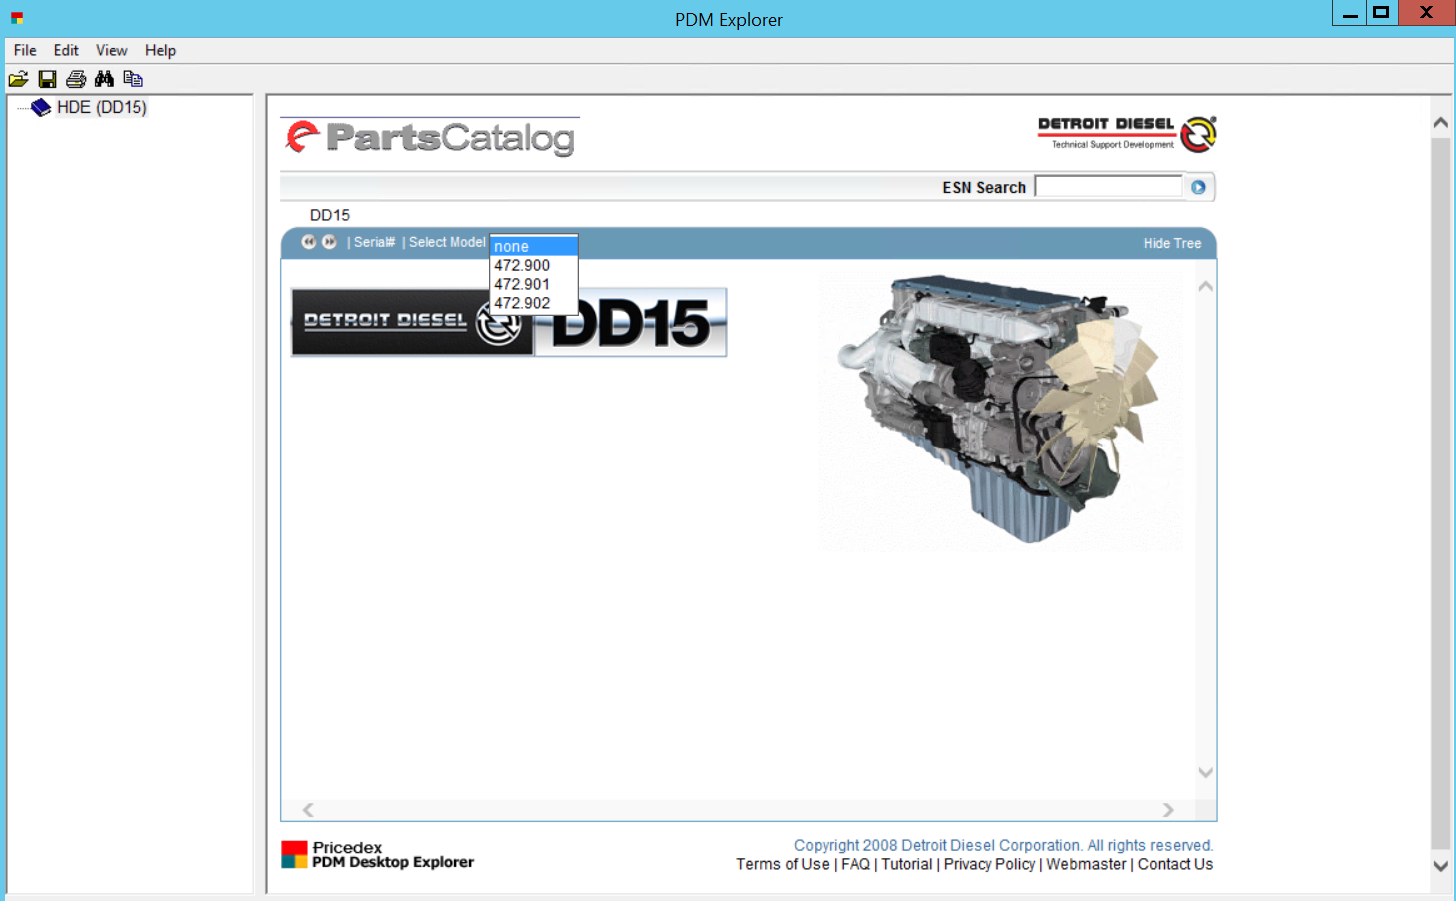Viewport: 1456px width, 901px height.
Task: Select model 472.900 from the dropdown list
Action: click(522, 265)
